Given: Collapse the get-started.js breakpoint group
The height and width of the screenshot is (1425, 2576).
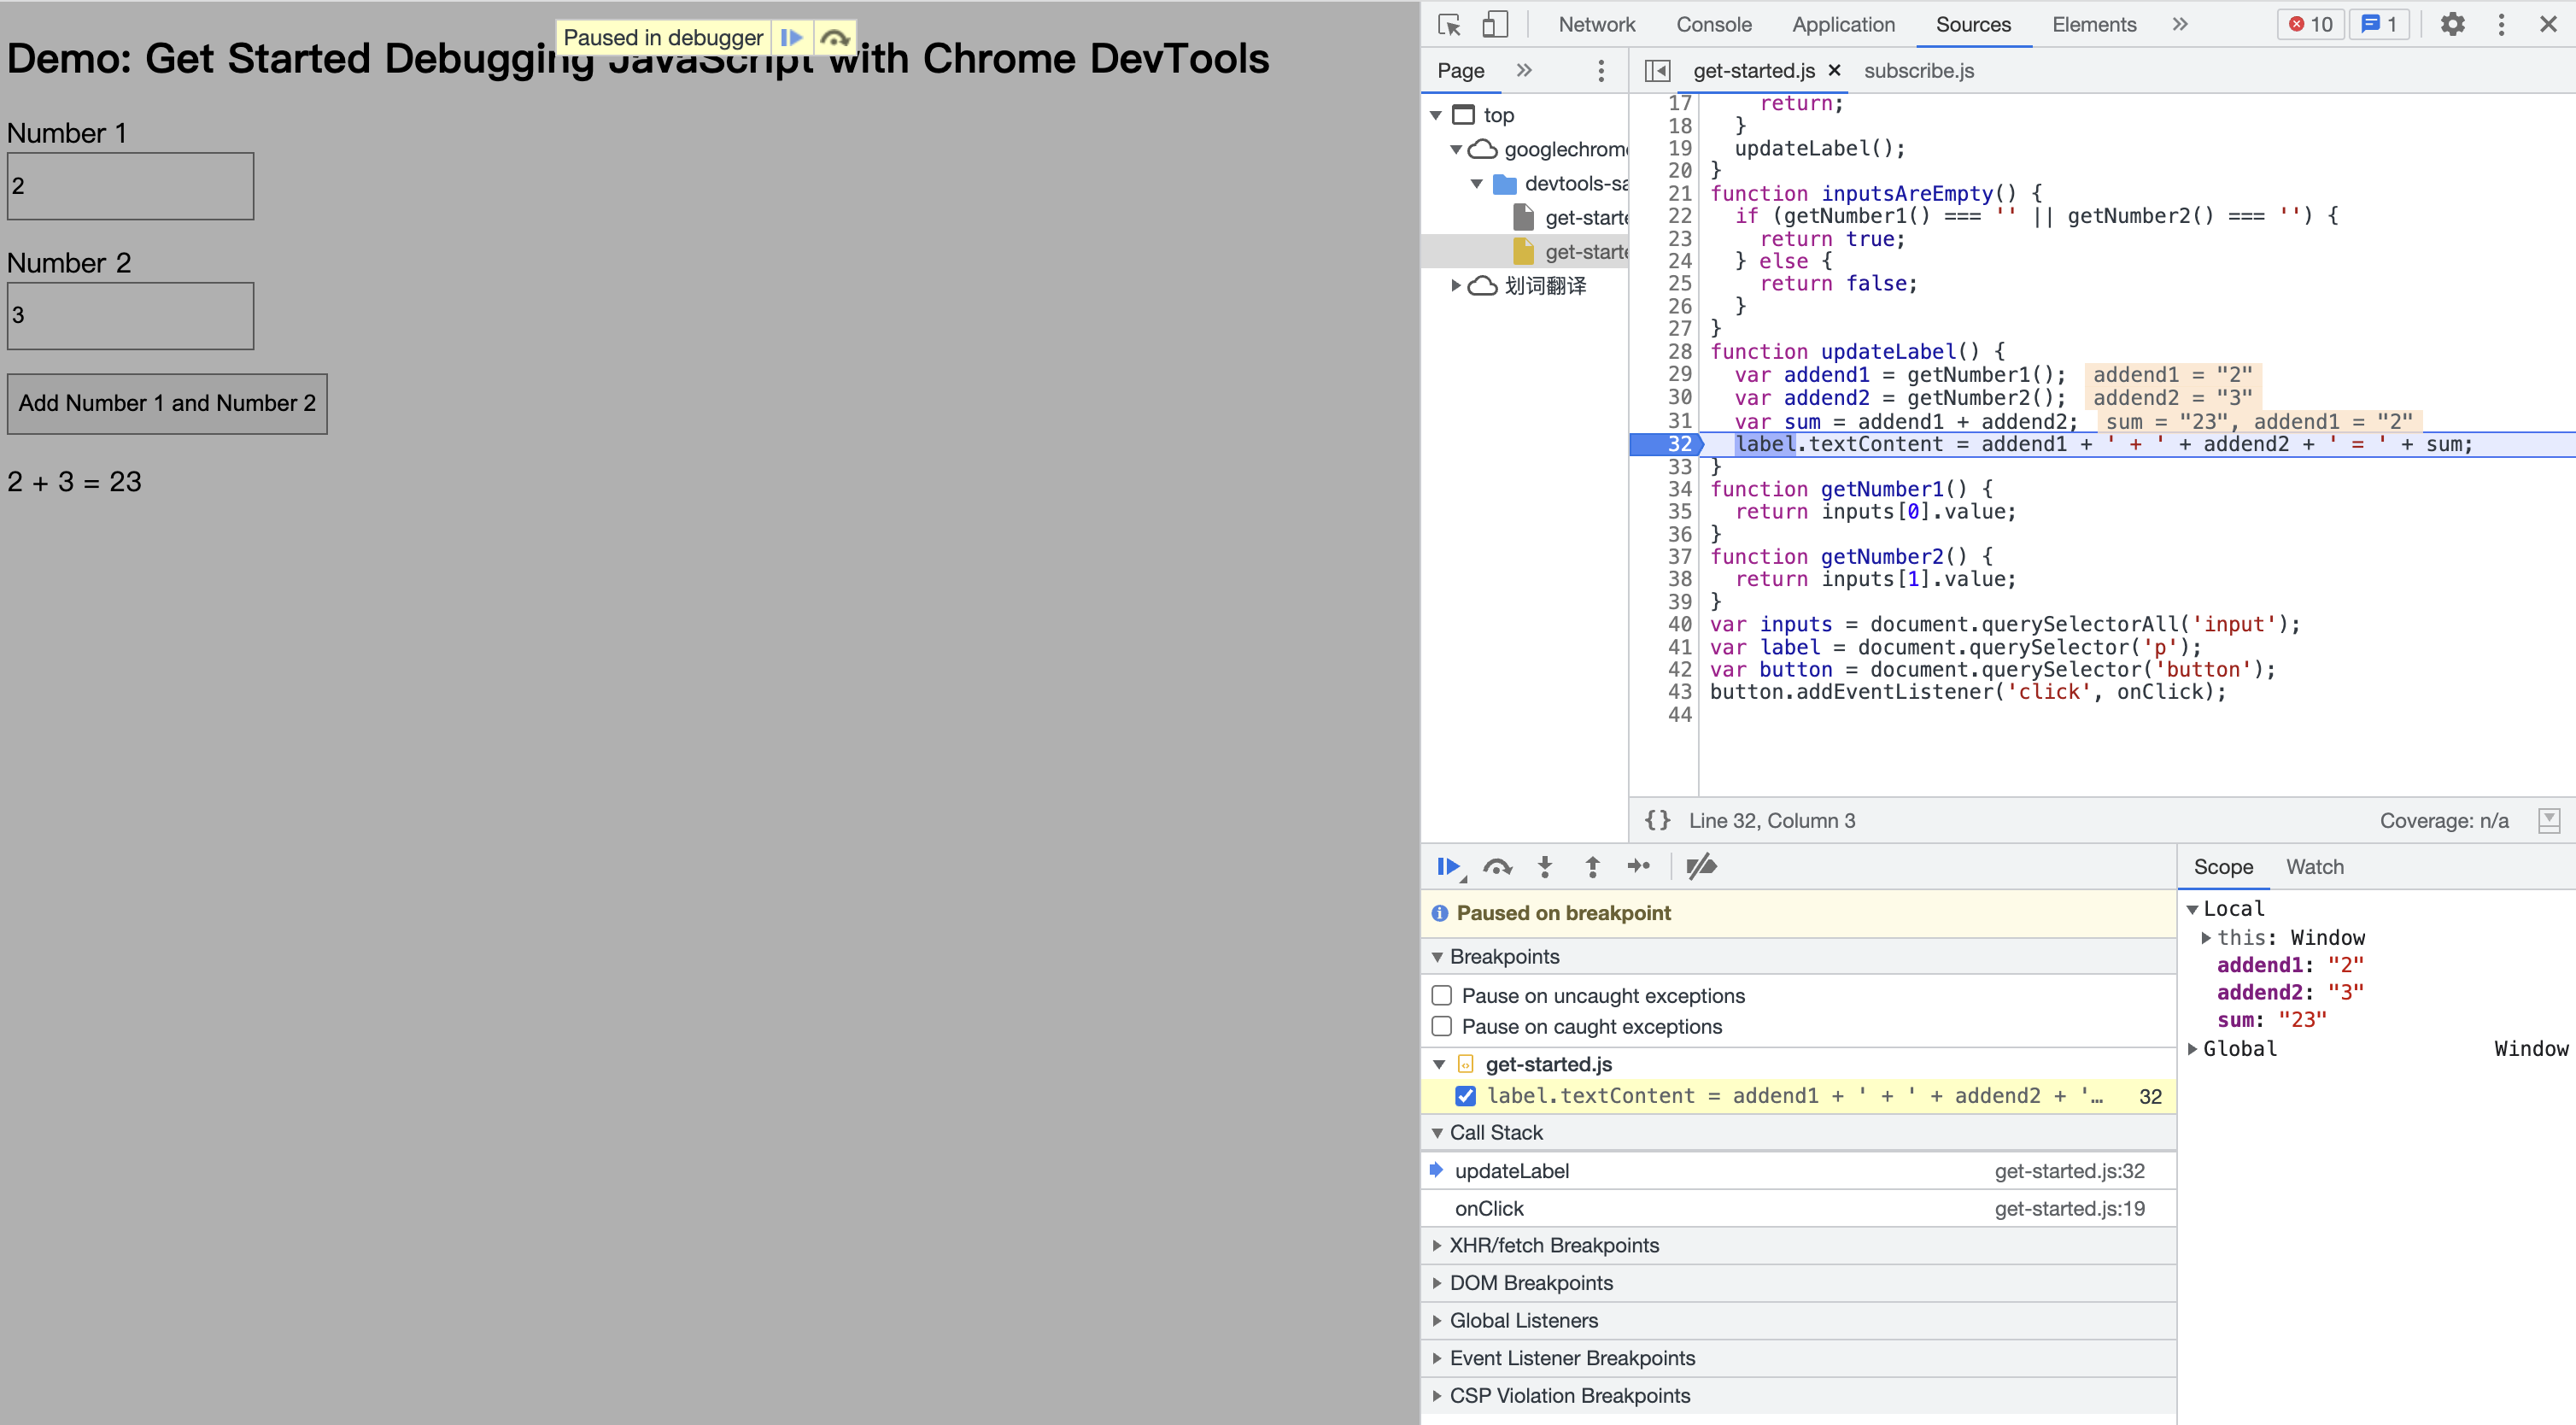Looking at the screenshot, I should (x=1439, y=1064).
